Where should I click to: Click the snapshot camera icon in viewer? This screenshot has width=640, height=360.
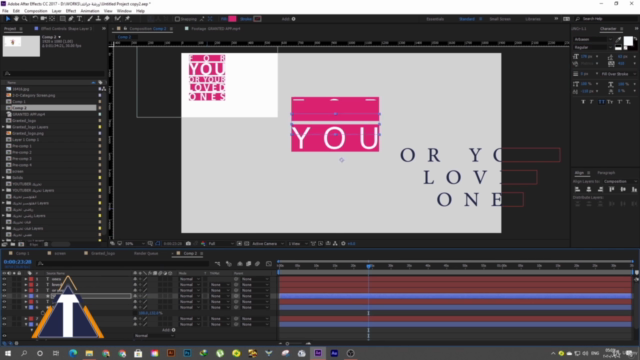188,244
